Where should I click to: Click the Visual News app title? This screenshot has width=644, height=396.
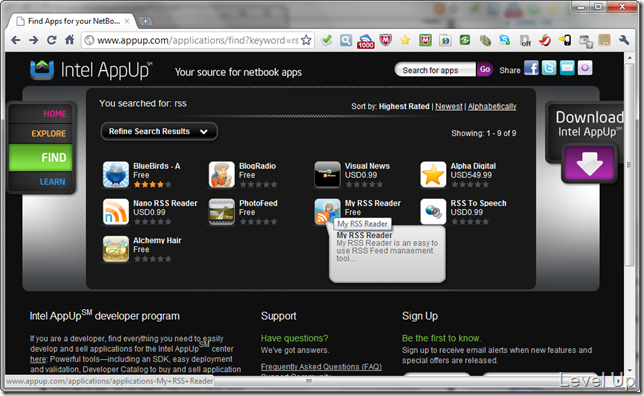pyautogui.click(x=367, y=166)
